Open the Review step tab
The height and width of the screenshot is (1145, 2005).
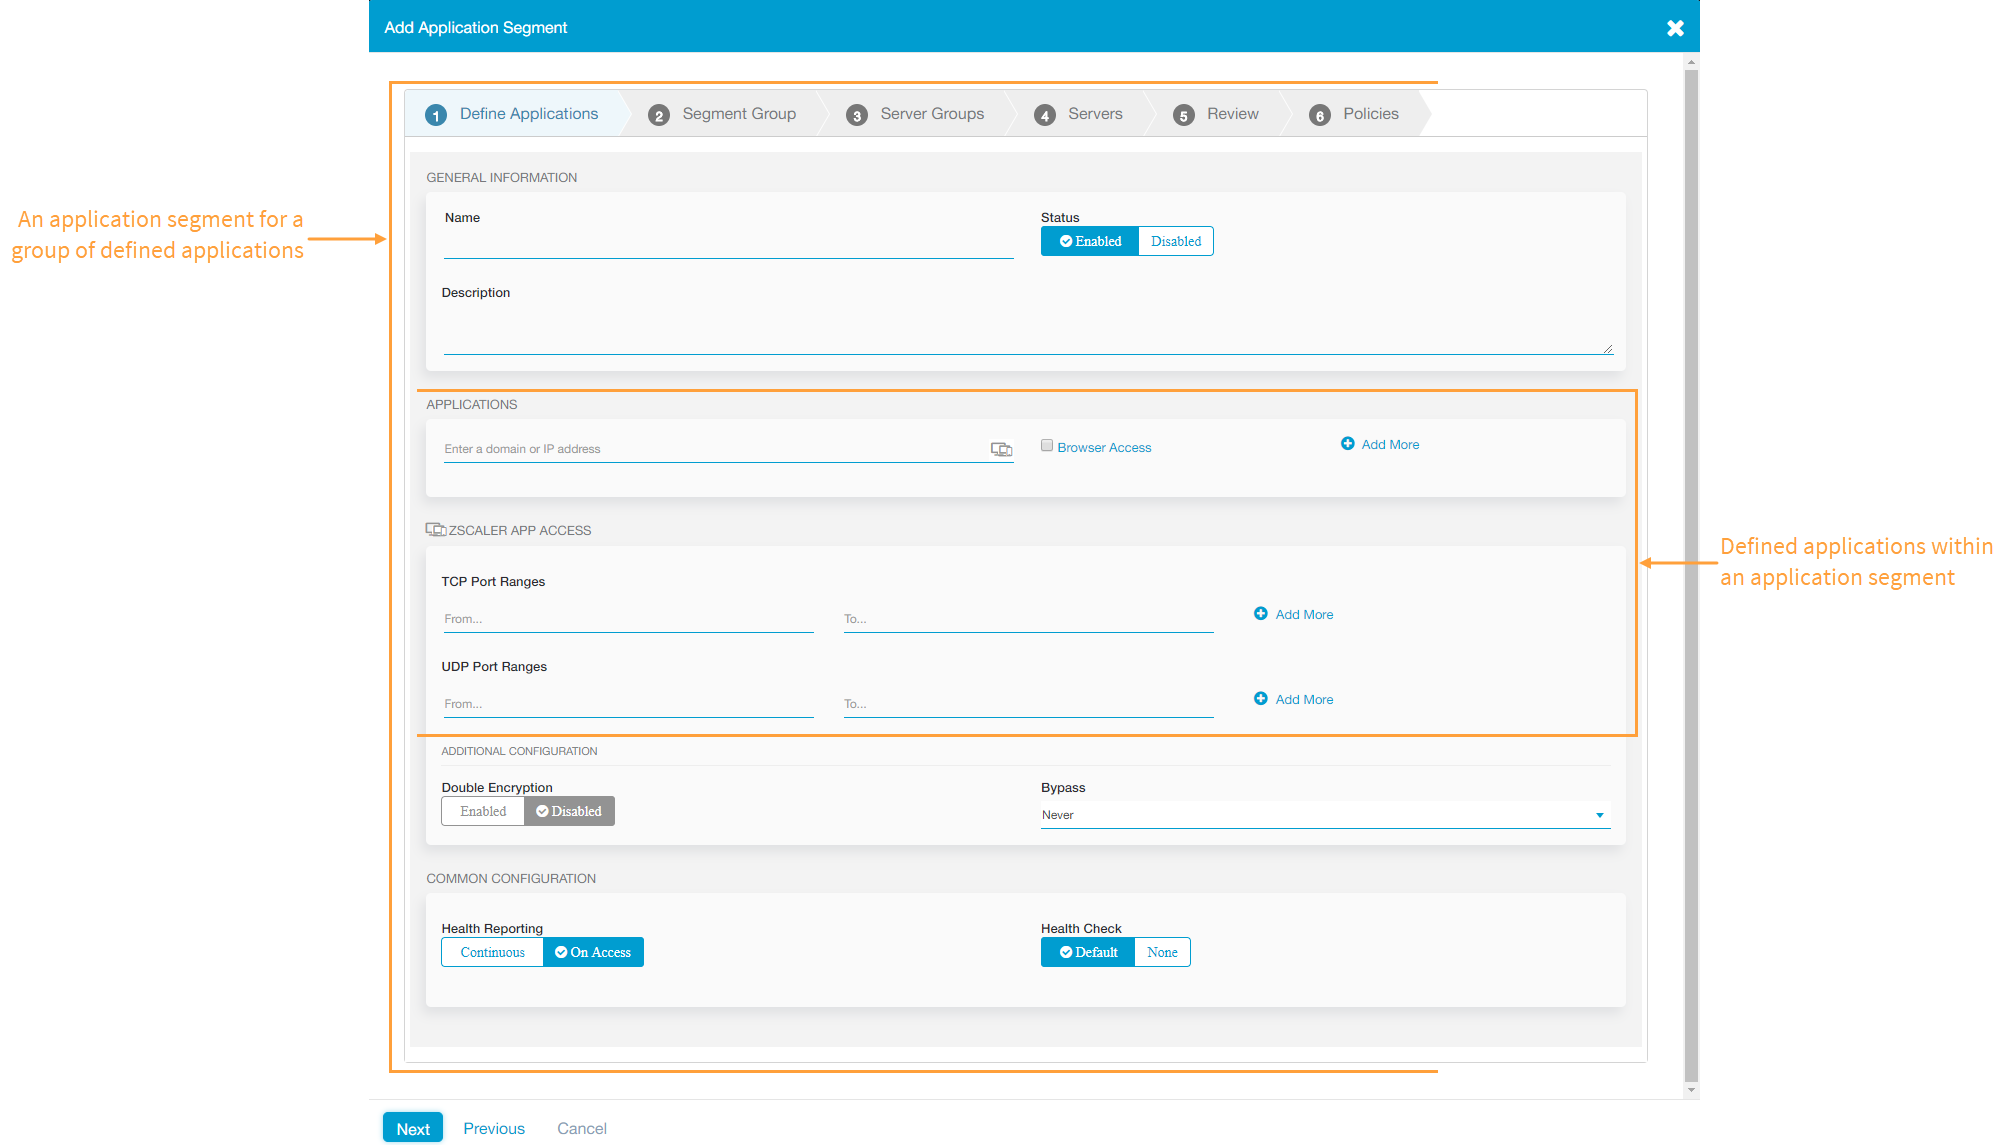pos(1231,114)
